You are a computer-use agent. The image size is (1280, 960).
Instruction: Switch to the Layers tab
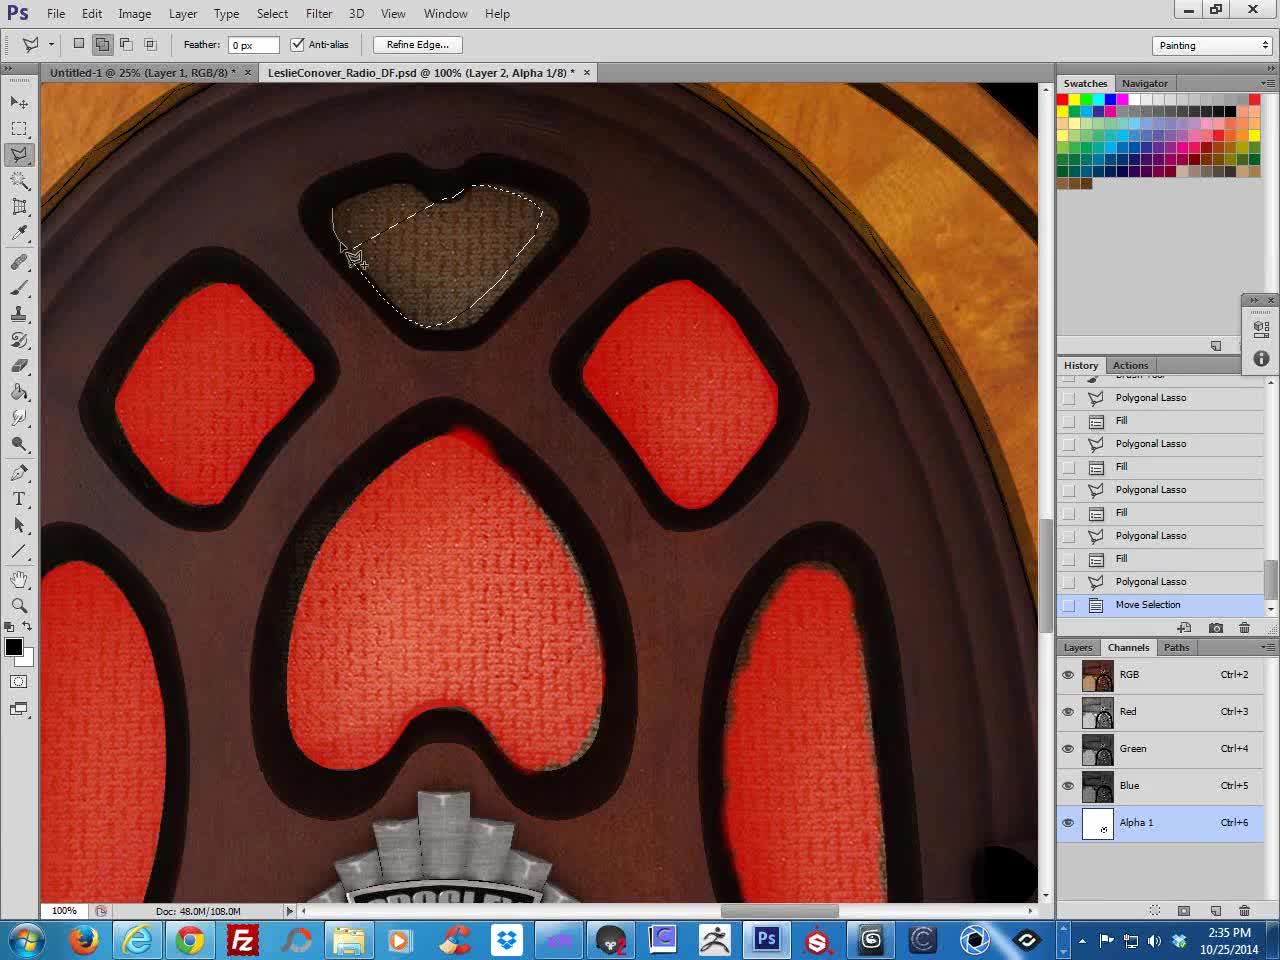pos(1078,647)
